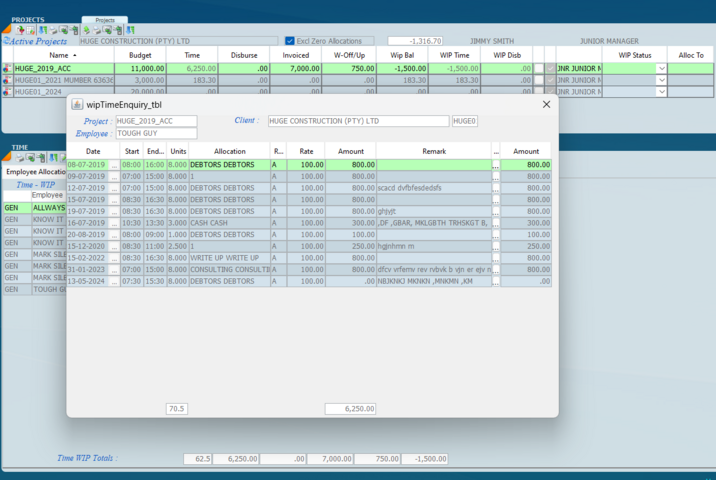
Task: Open date picker button for 08-07-2019 row
Action: pyautogui.click(x=114, y=164)
